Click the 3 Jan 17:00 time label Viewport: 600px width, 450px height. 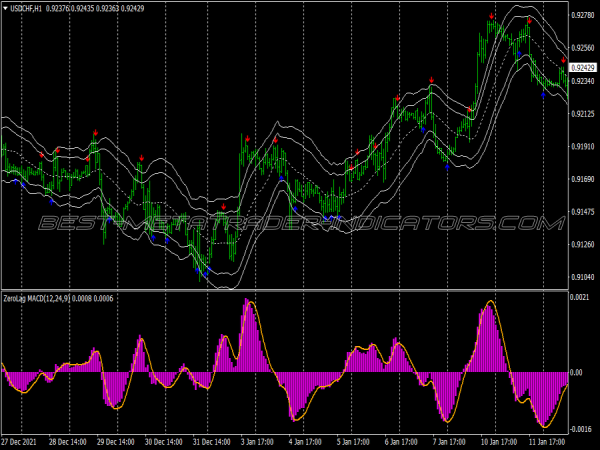coord(257,442)
